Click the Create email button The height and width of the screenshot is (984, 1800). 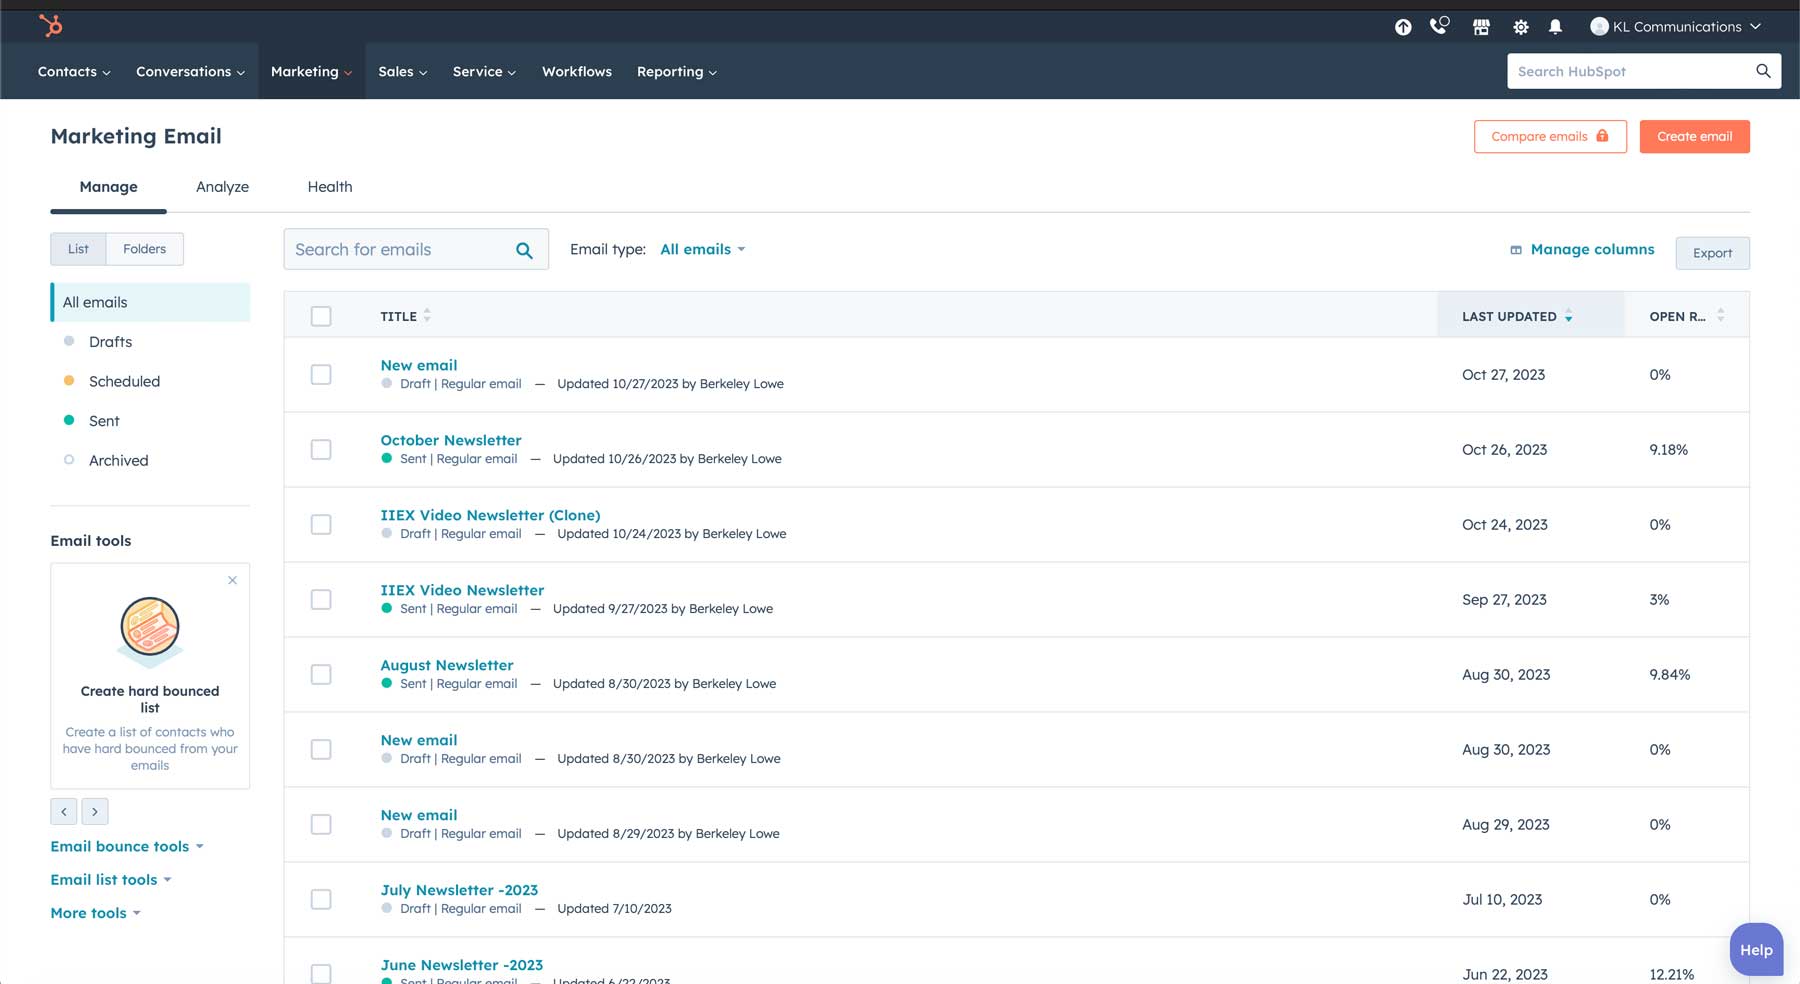tap(1694, 136)
